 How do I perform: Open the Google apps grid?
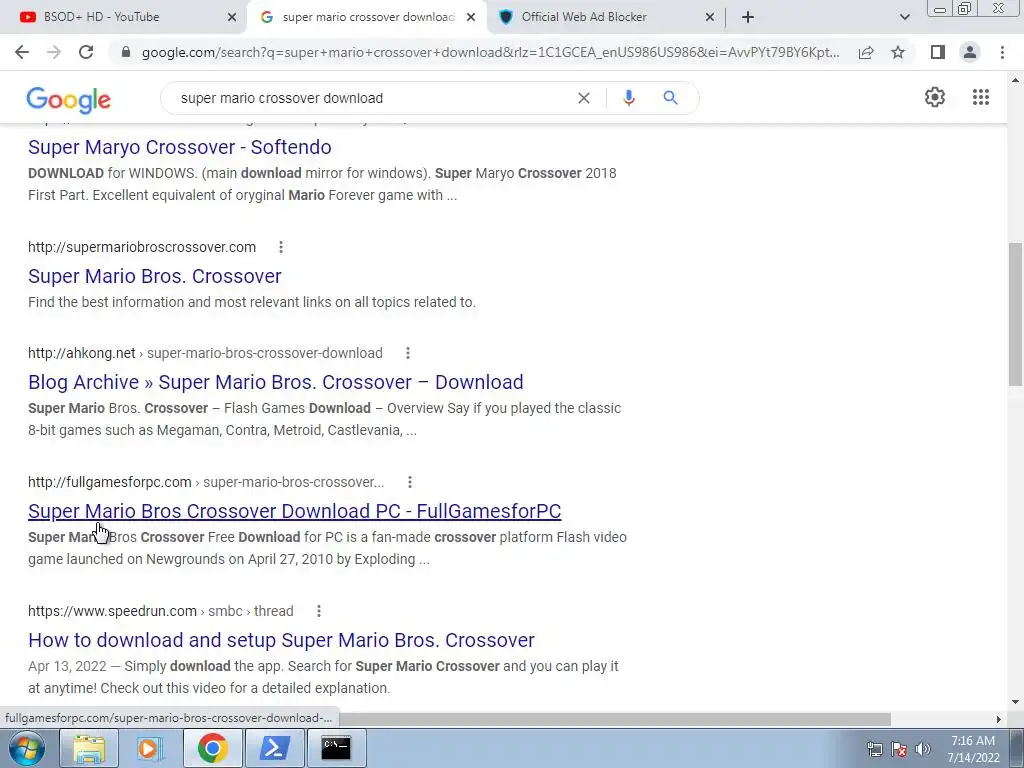981,97
